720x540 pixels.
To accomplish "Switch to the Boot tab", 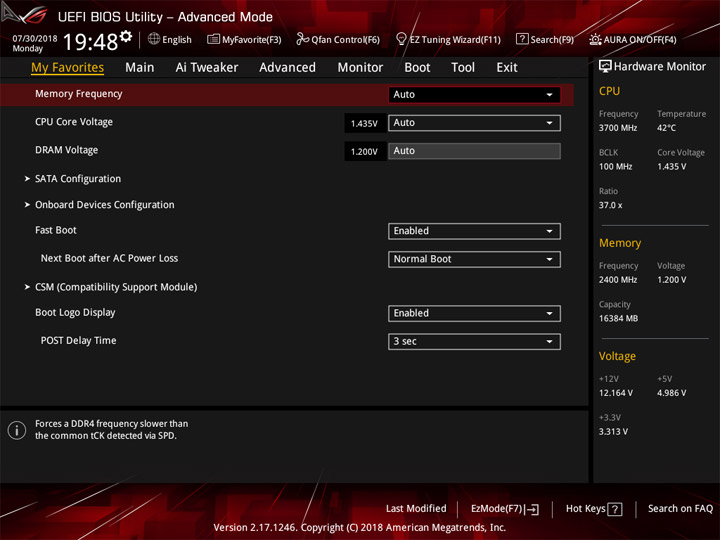I will (x=417, y=68).
